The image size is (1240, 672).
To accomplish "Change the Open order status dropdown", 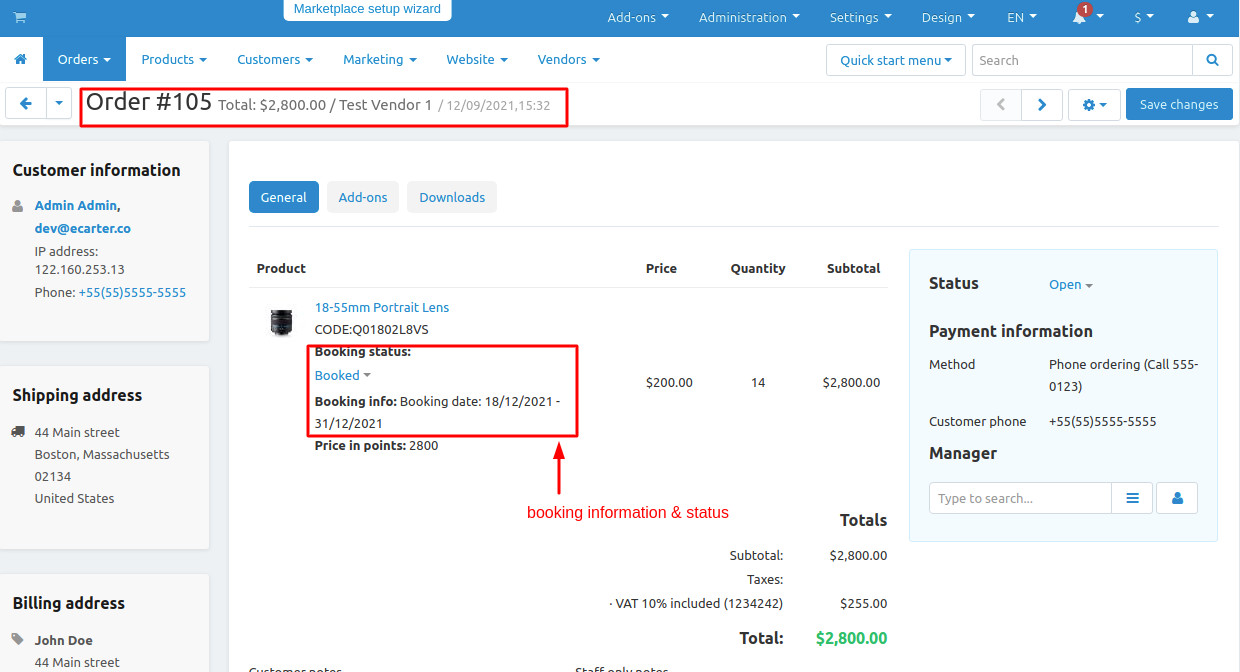I will tap(1071, 285).
